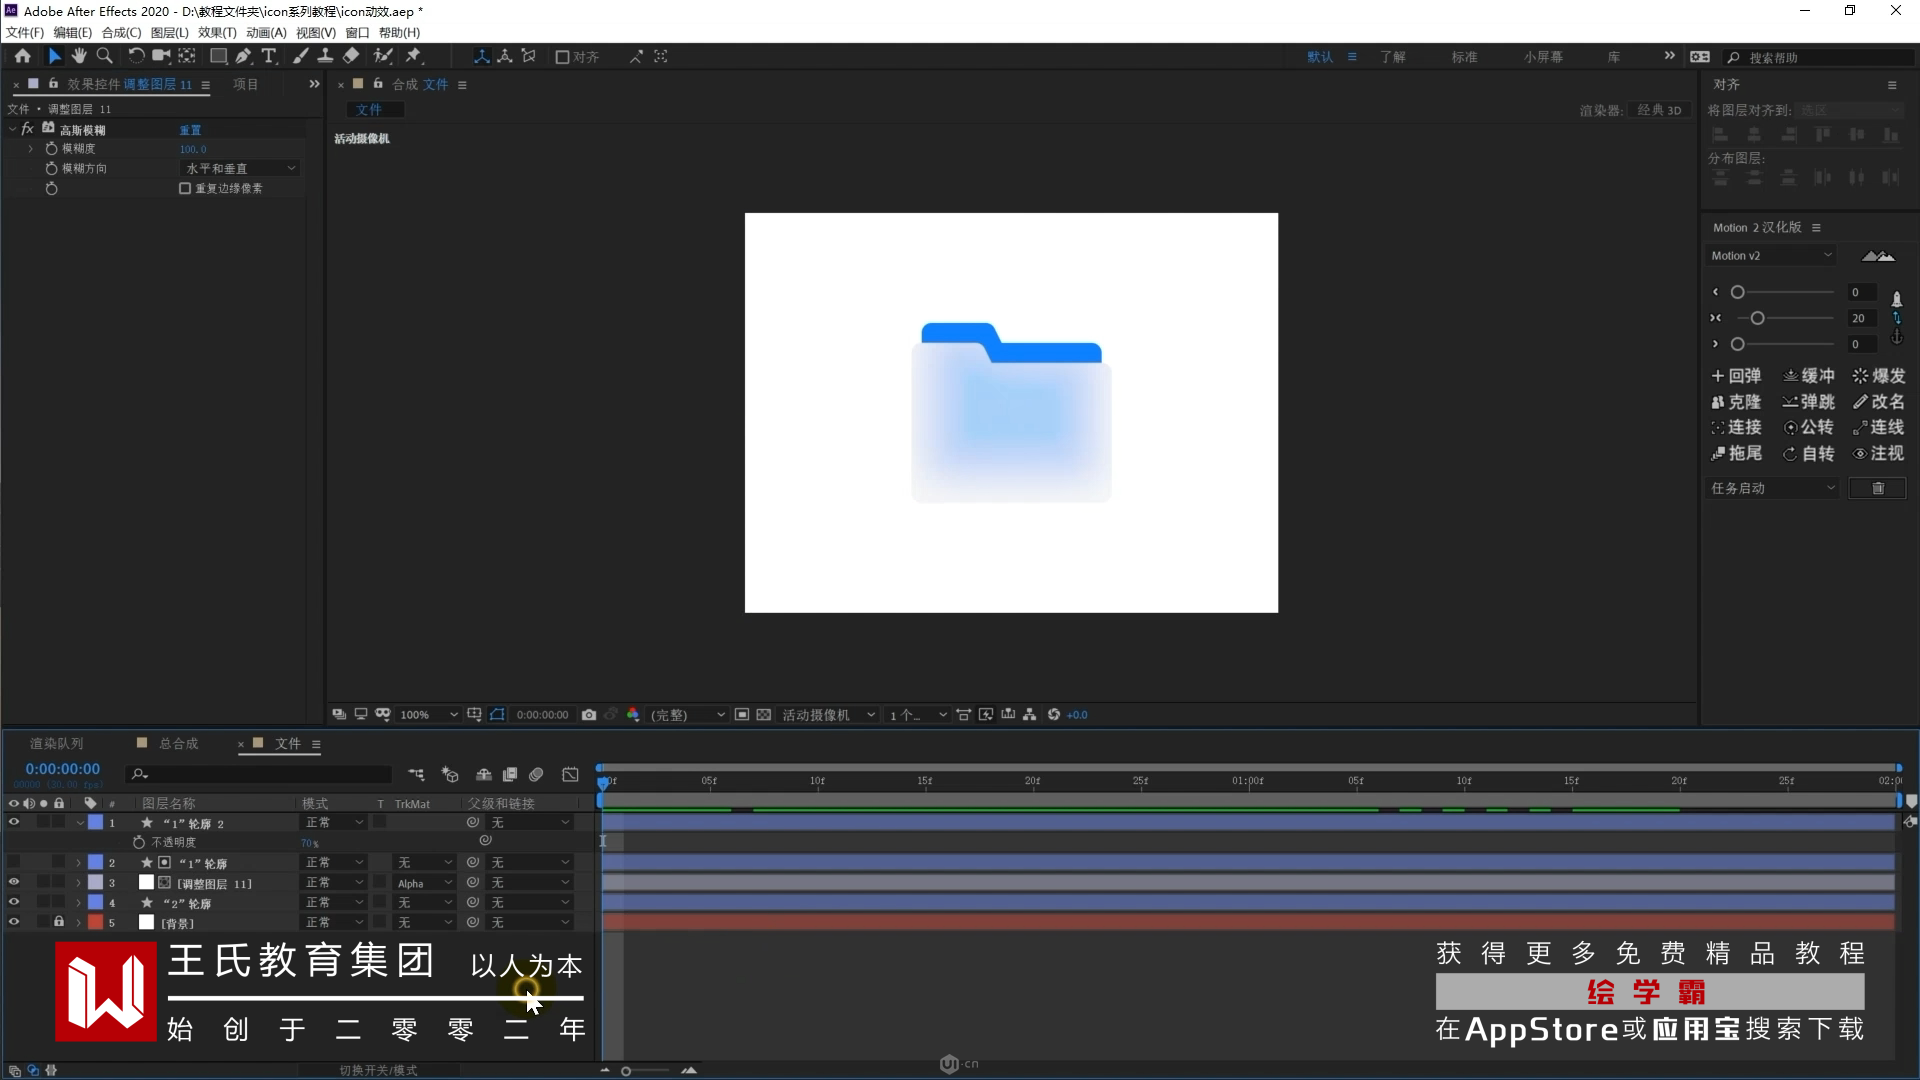Enable 重复边缘像素 checkbox
This screenshot has height=1080, width=1920.
185,188
